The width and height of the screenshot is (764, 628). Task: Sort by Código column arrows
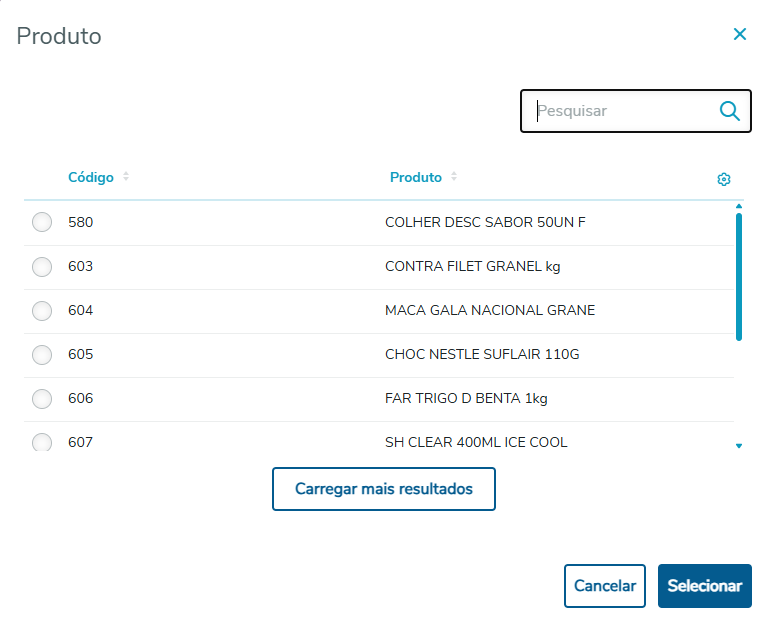click(x=126, y=177)
